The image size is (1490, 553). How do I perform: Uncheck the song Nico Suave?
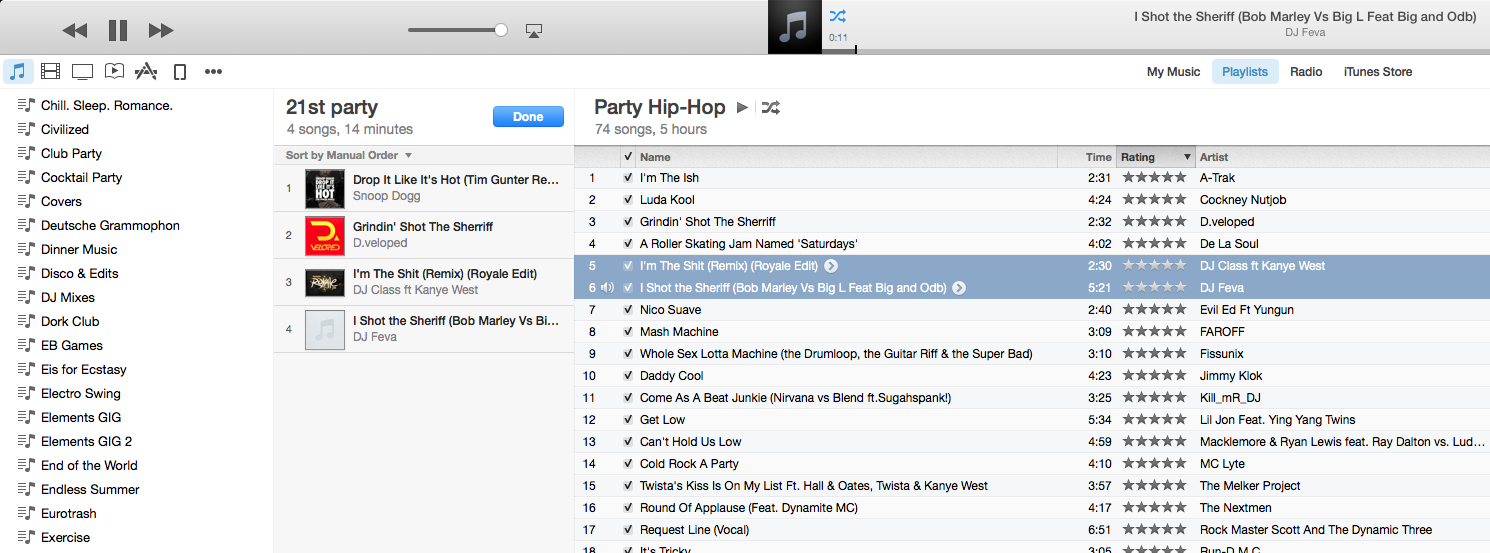click(628, 310)
